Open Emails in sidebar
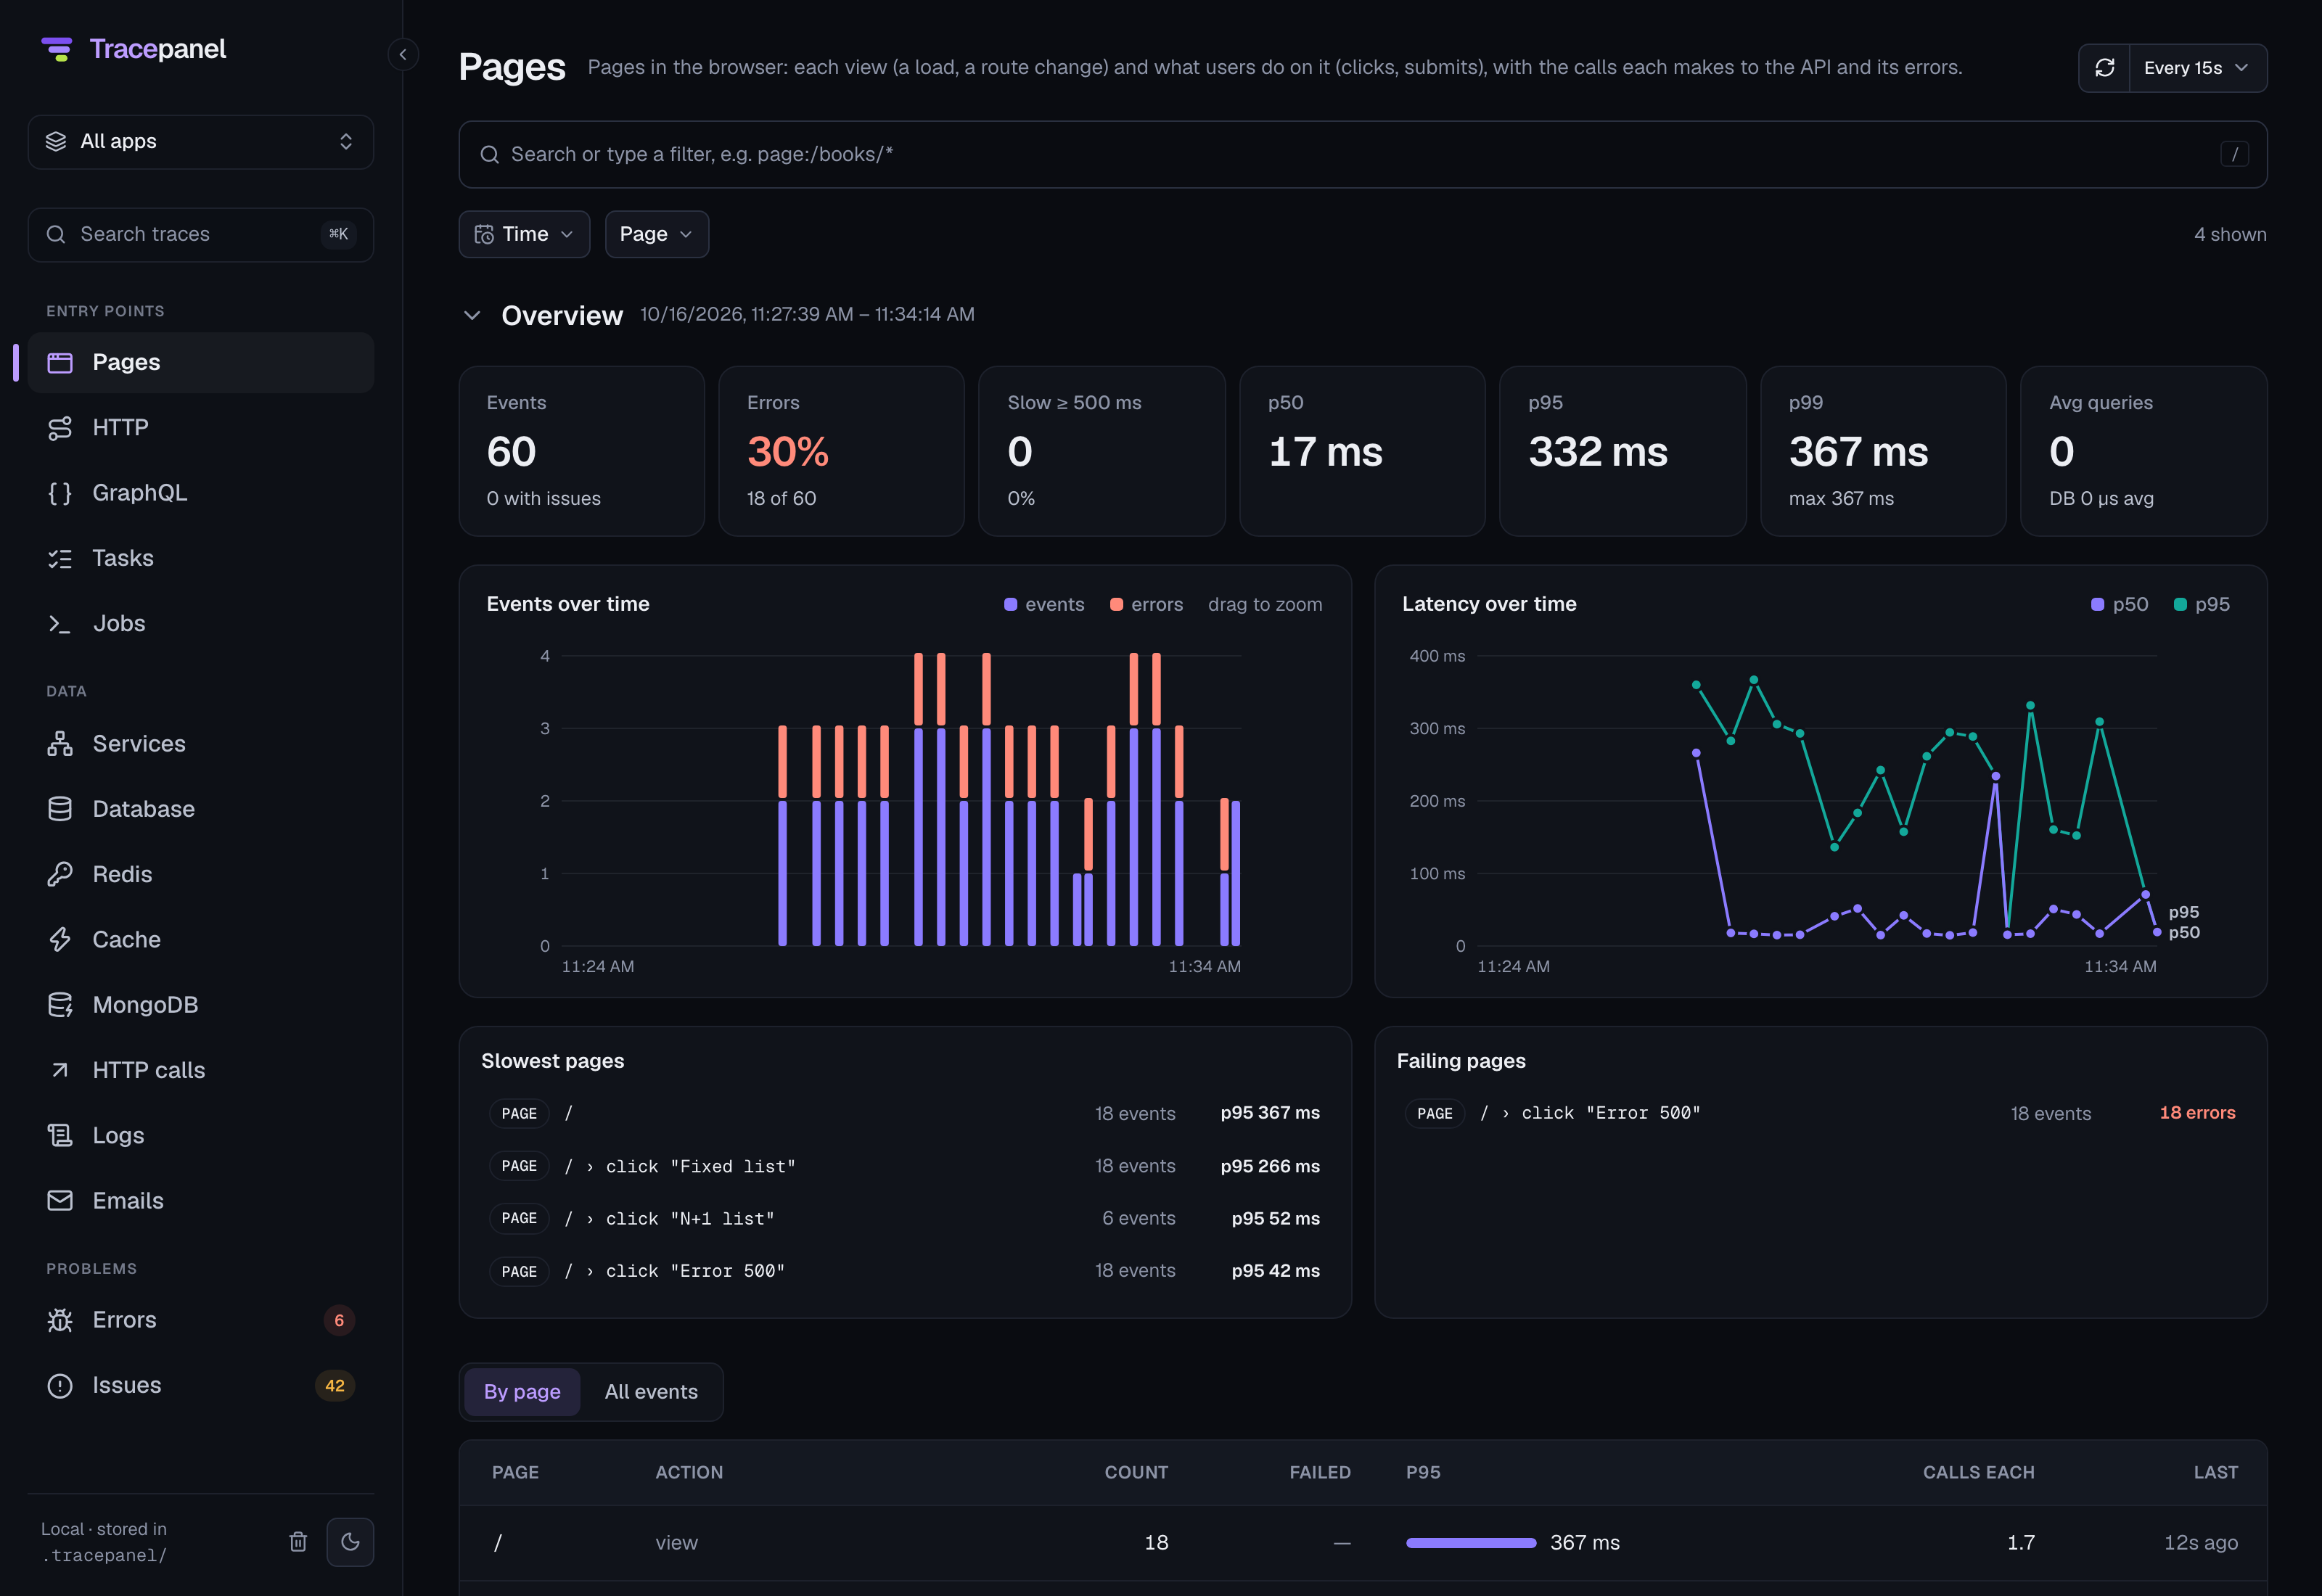The image size is (2322, 1596). click(201, 1201)
